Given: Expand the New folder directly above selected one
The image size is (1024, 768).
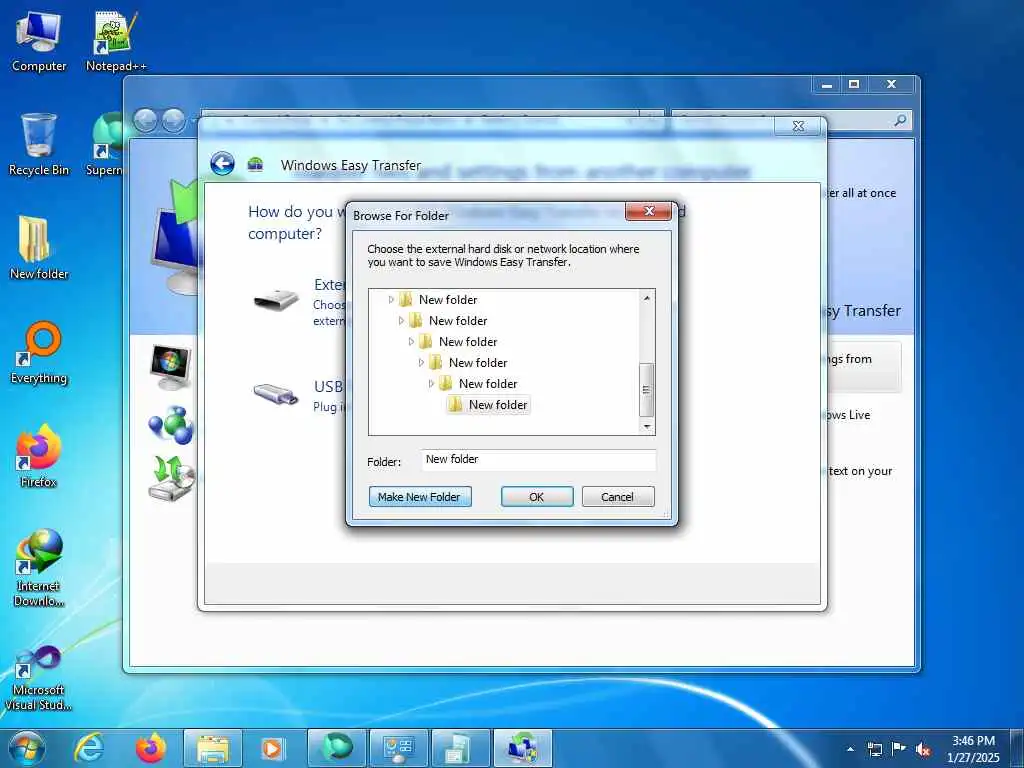Looking at the screenshot, I should (x=431, y=383).
